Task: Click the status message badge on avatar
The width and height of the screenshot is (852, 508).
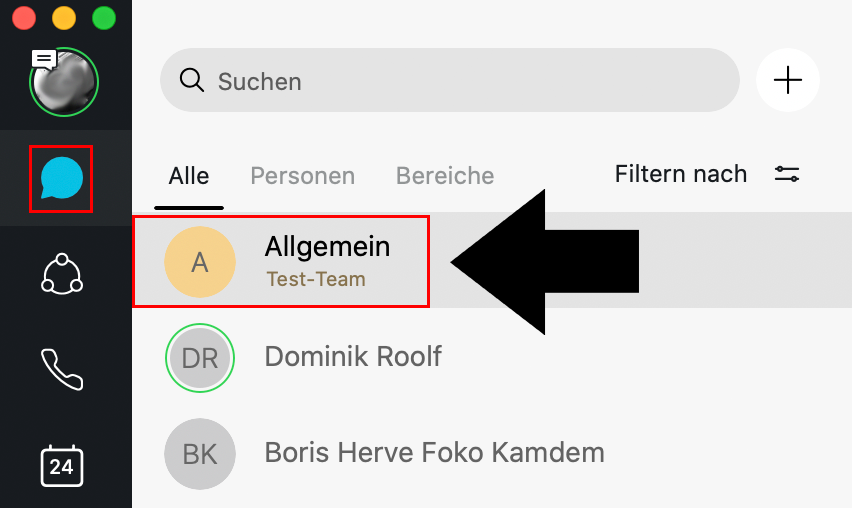Action: 44,59
